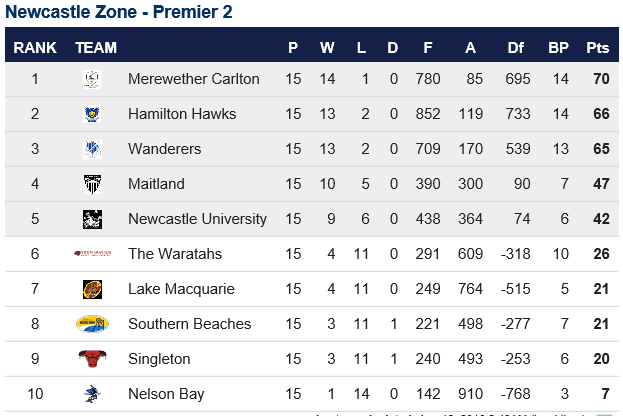Open the Merewether Carlton team name
The width and height of the screenshot is (623, 416).
point(193,79)
